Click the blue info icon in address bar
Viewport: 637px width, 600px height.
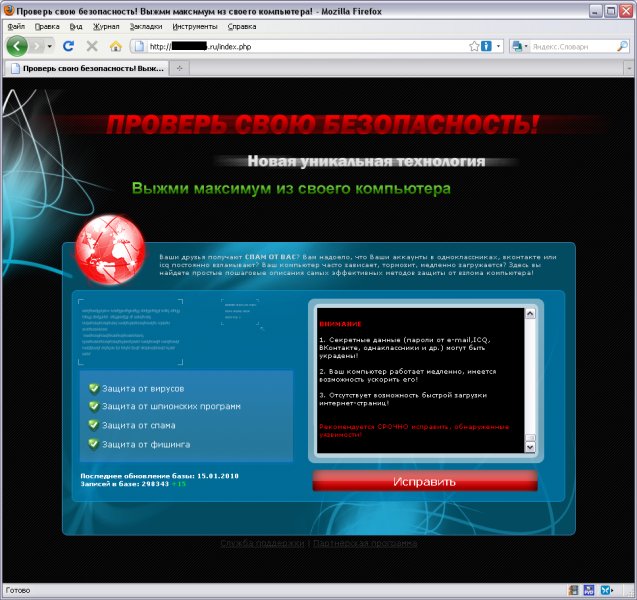click(486, 46)
